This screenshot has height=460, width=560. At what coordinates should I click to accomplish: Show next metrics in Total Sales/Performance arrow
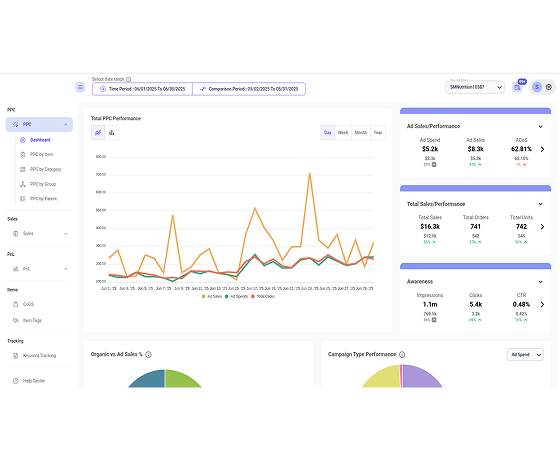pos(542,227)
